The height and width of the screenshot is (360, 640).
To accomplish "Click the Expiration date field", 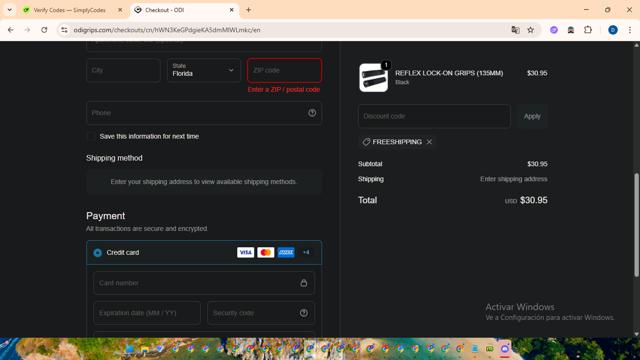I will (x=147, y=313).
